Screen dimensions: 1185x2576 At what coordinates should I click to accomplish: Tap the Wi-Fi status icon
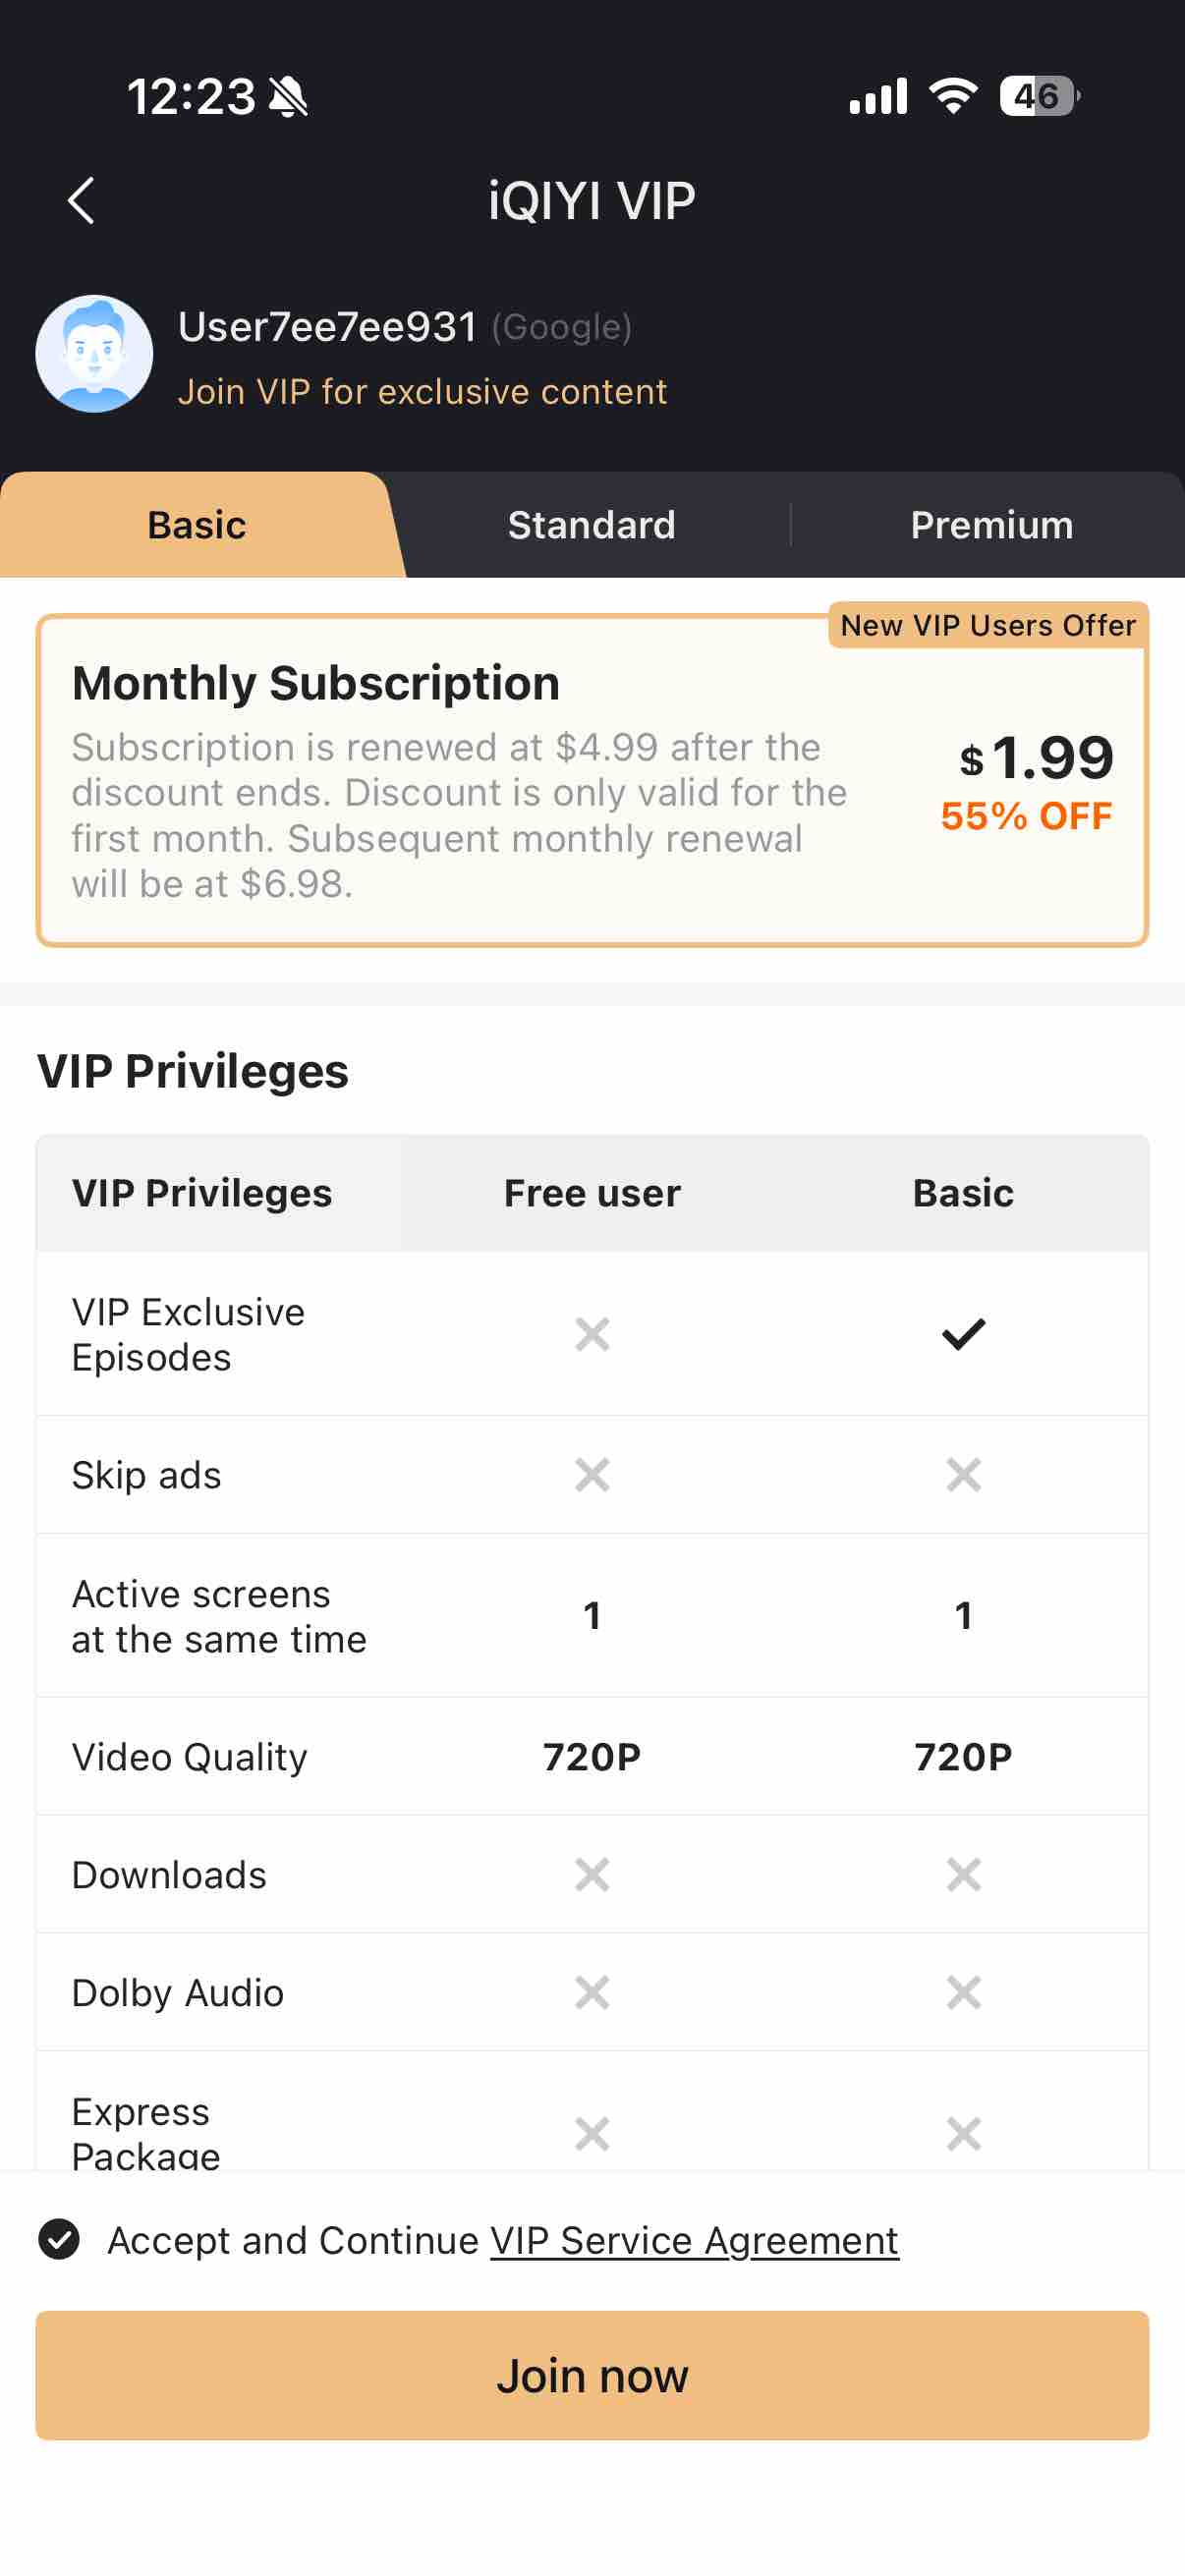point(953,96)
